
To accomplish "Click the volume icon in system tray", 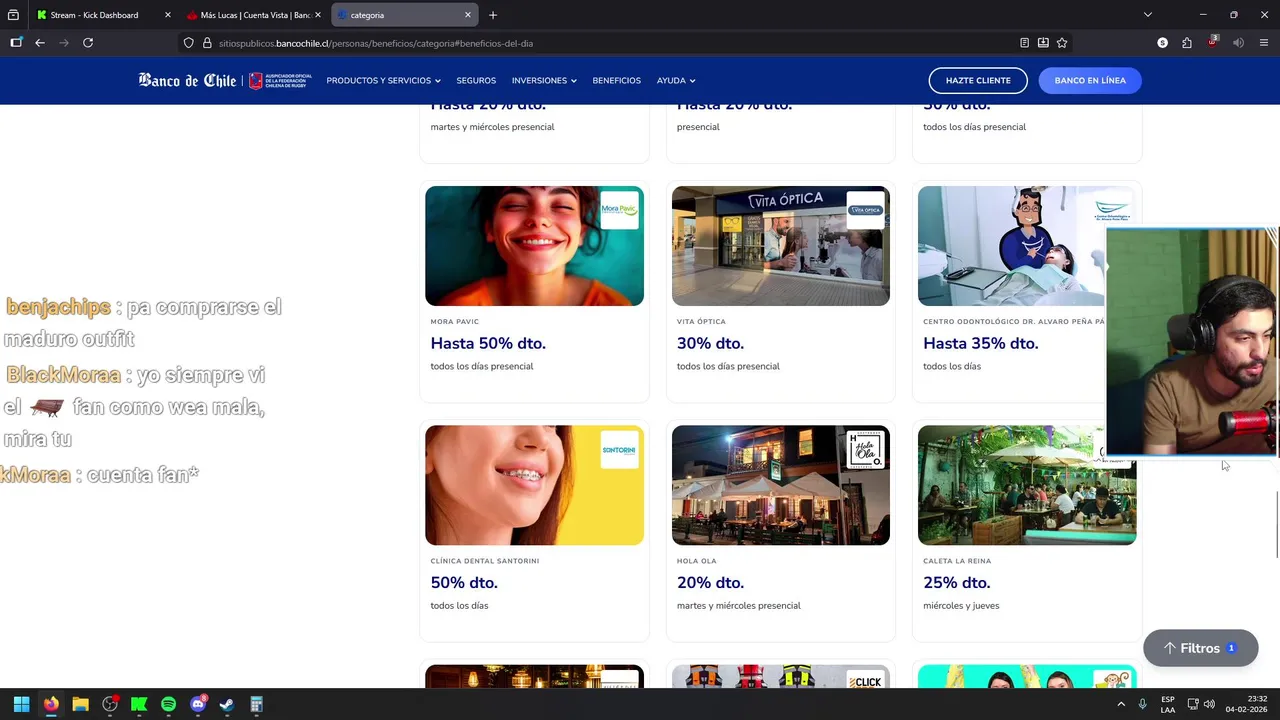I will [1209, 704].
